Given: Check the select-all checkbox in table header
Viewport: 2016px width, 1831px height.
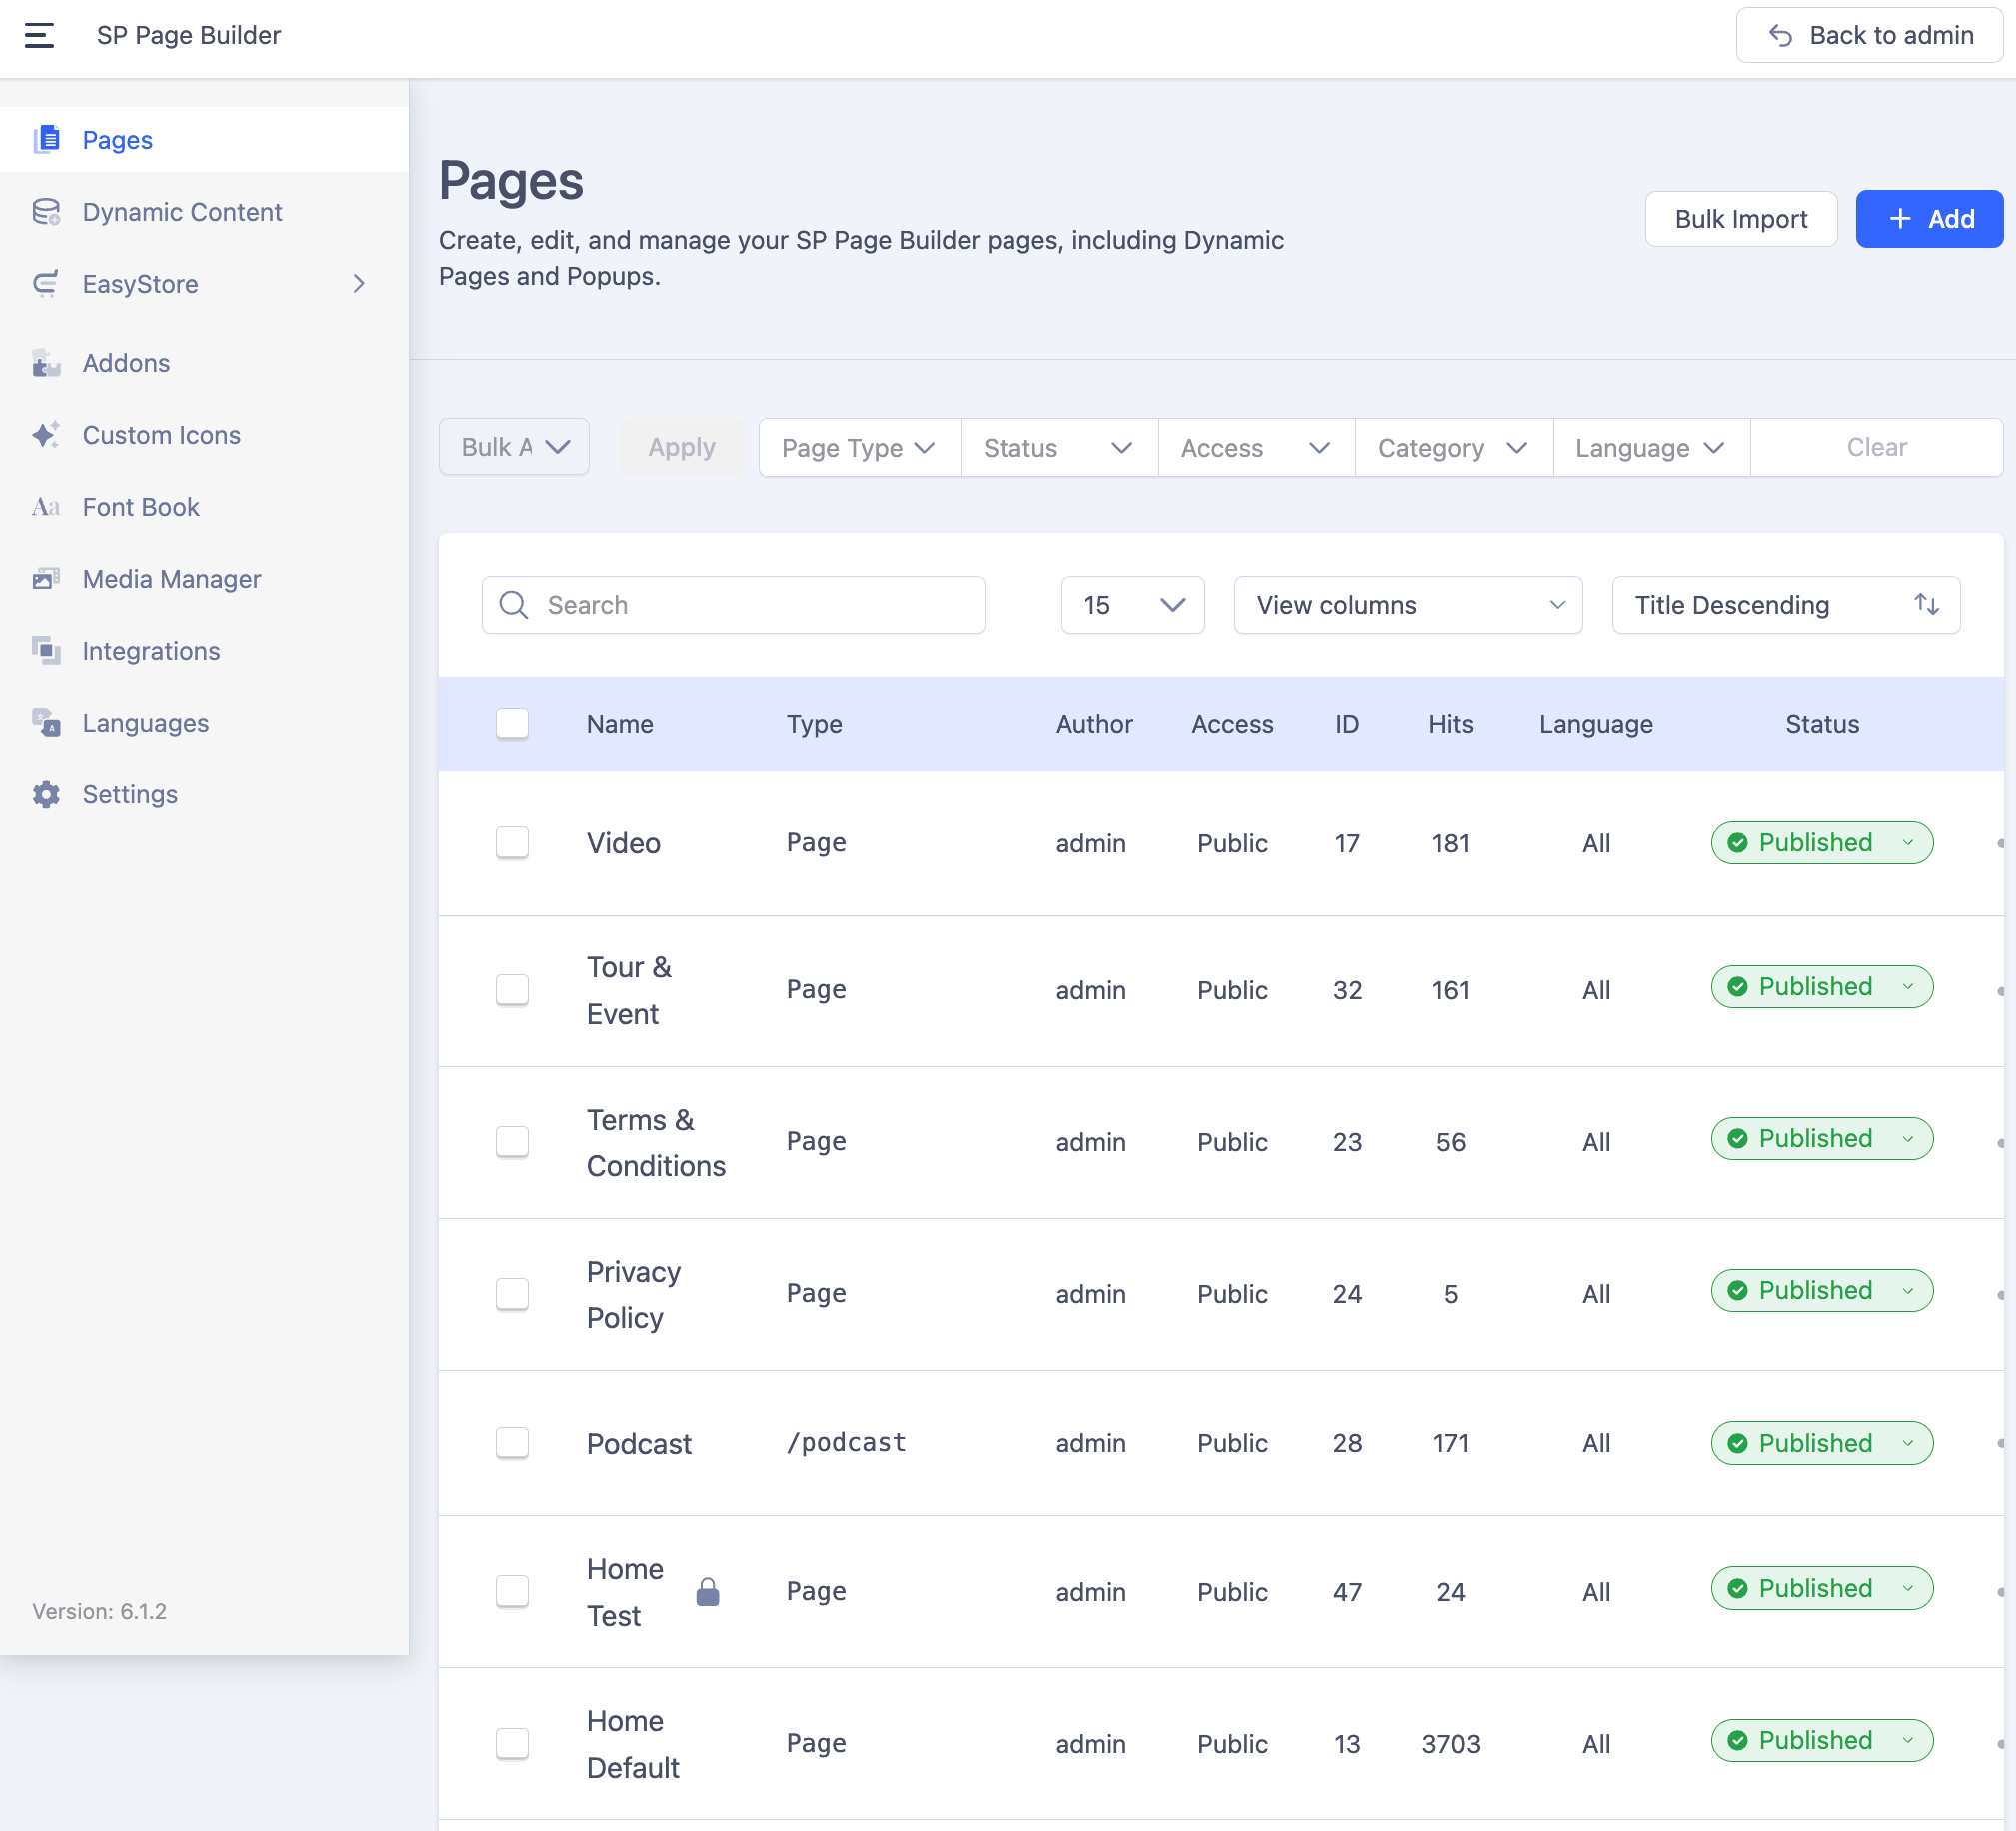Looking at the screenshot, I should point(512,723).
